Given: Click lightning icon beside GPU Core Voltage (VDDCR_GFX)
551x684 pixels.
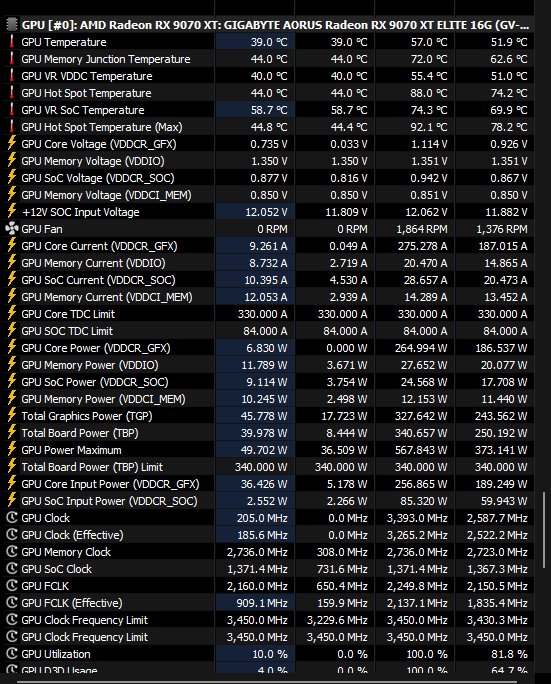Looking at the screenshot, I should pyautogui.click(x=12, y=144).
